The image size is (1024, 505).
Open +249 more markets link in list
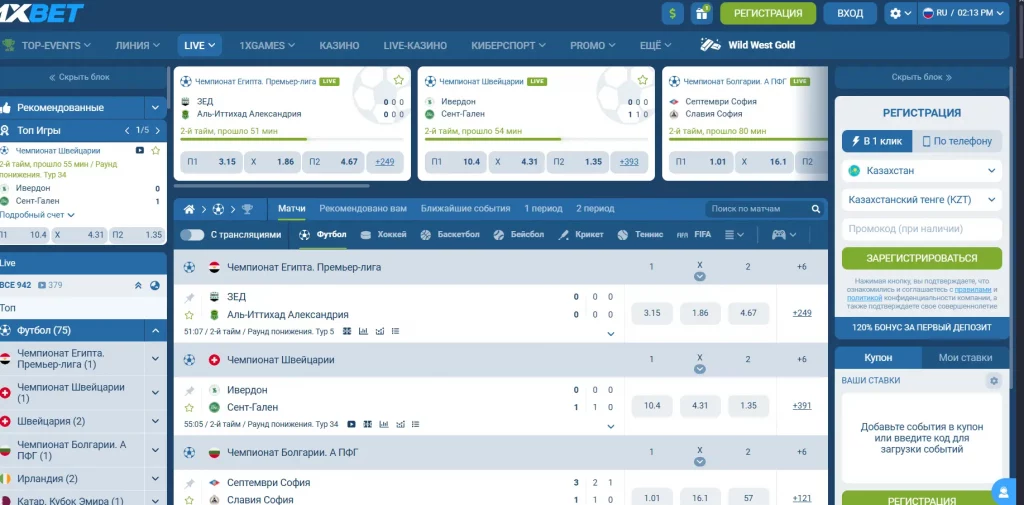click(x=802, y=313)
